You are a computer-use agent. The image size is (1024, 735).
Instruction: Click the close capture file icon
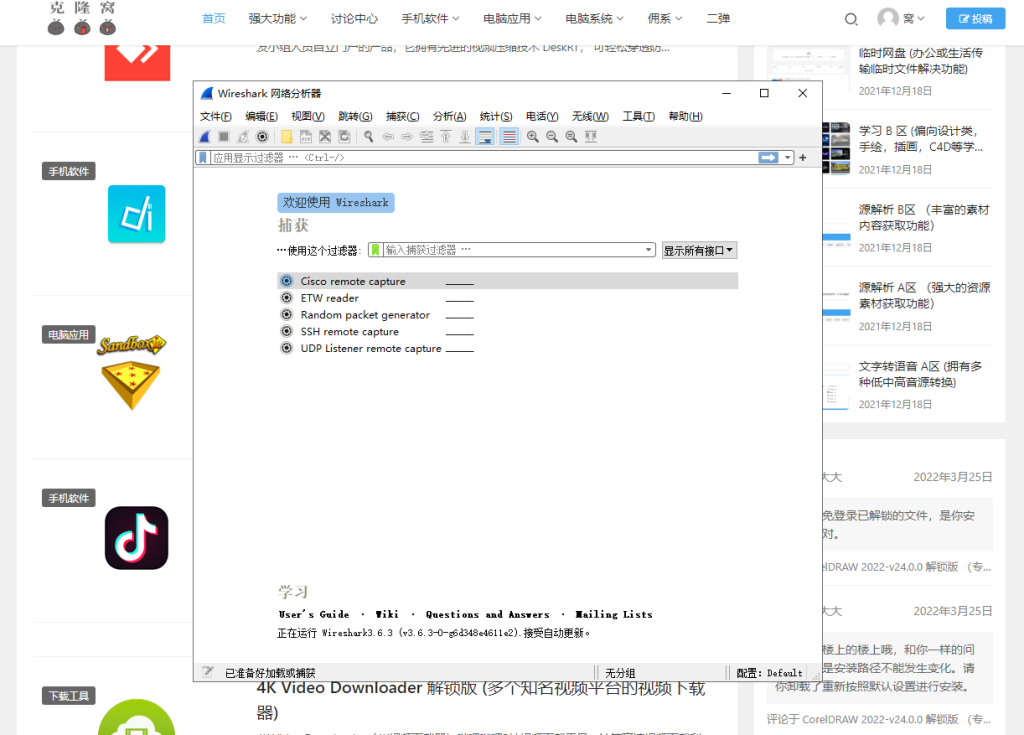click(x=325, y=137)
